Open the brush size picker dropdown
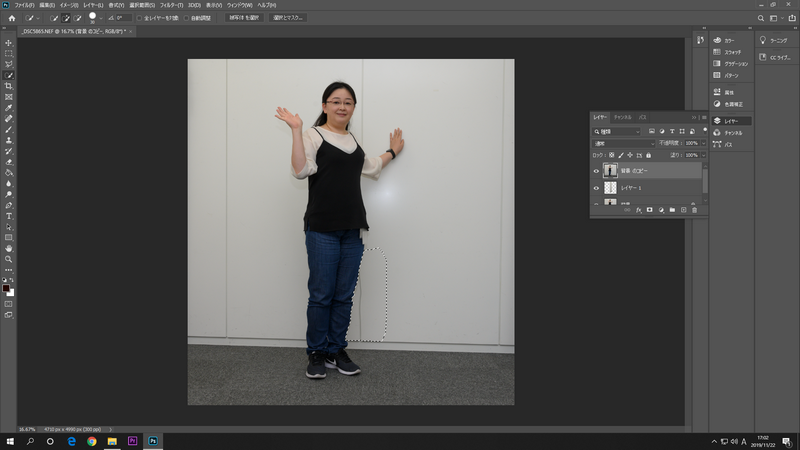The image size is (800, 450). [101, 18]
